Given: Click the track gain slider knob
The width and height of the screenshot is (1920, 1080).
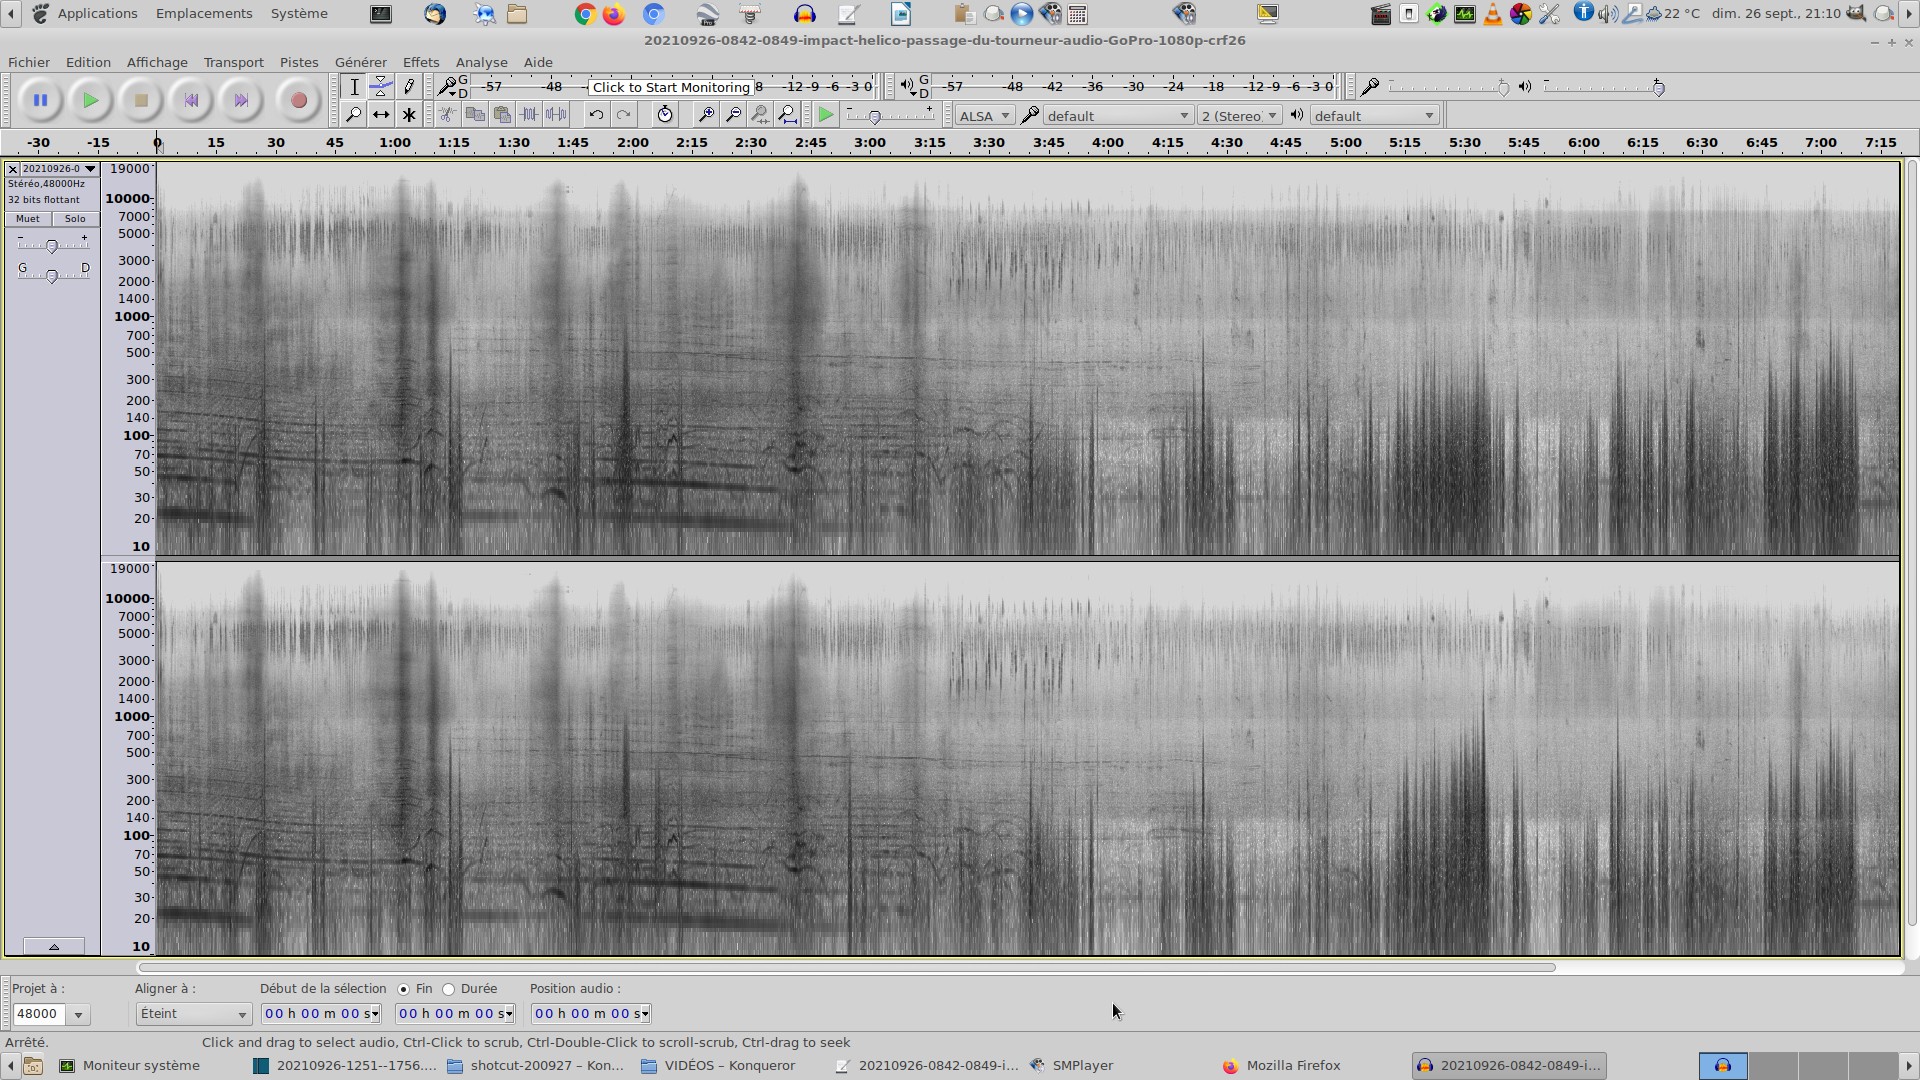Looking at the screenshot, I should pos(52,246).
